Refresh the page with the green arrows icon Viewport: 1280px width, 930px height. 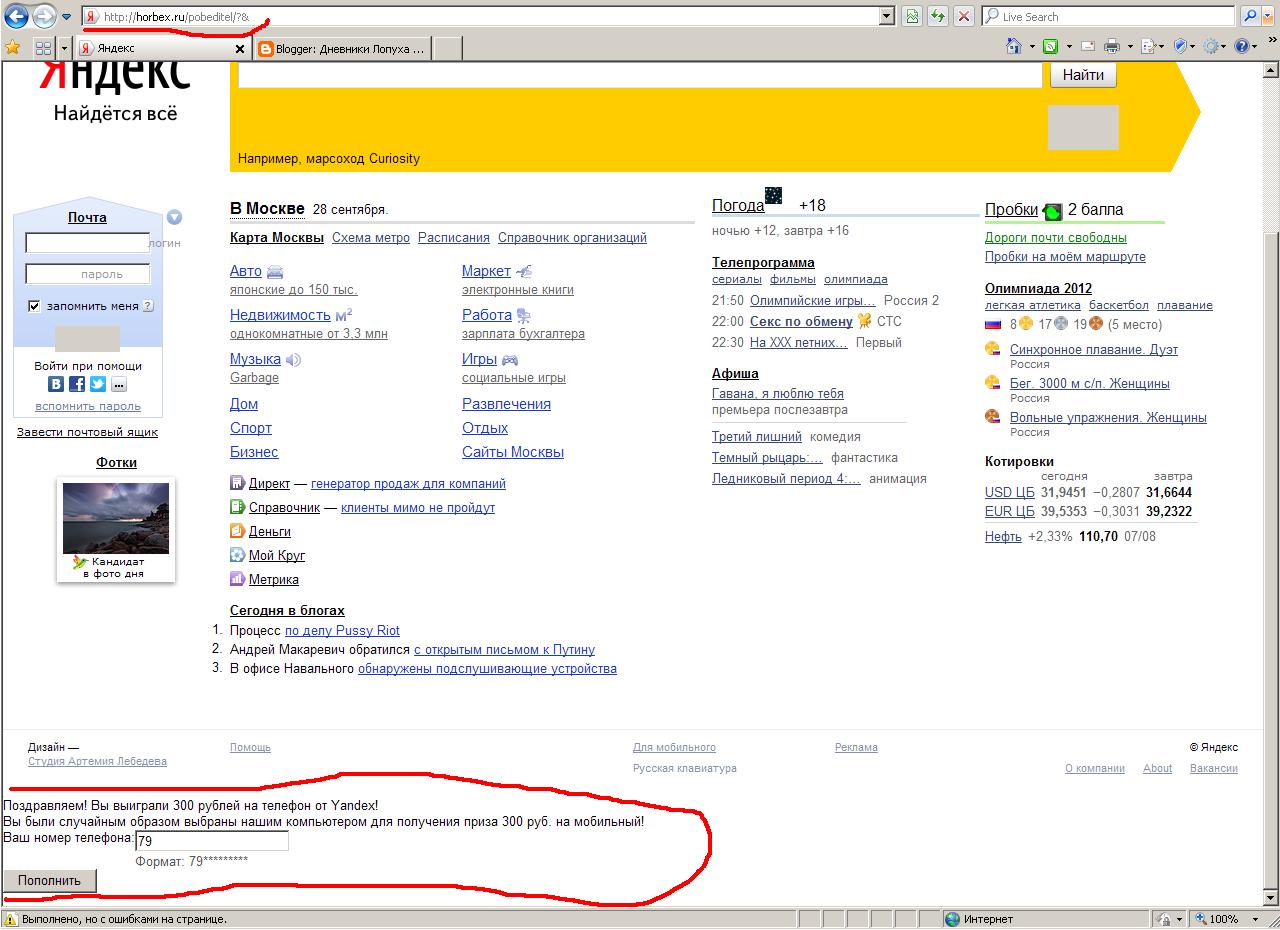tap(938, 16)
